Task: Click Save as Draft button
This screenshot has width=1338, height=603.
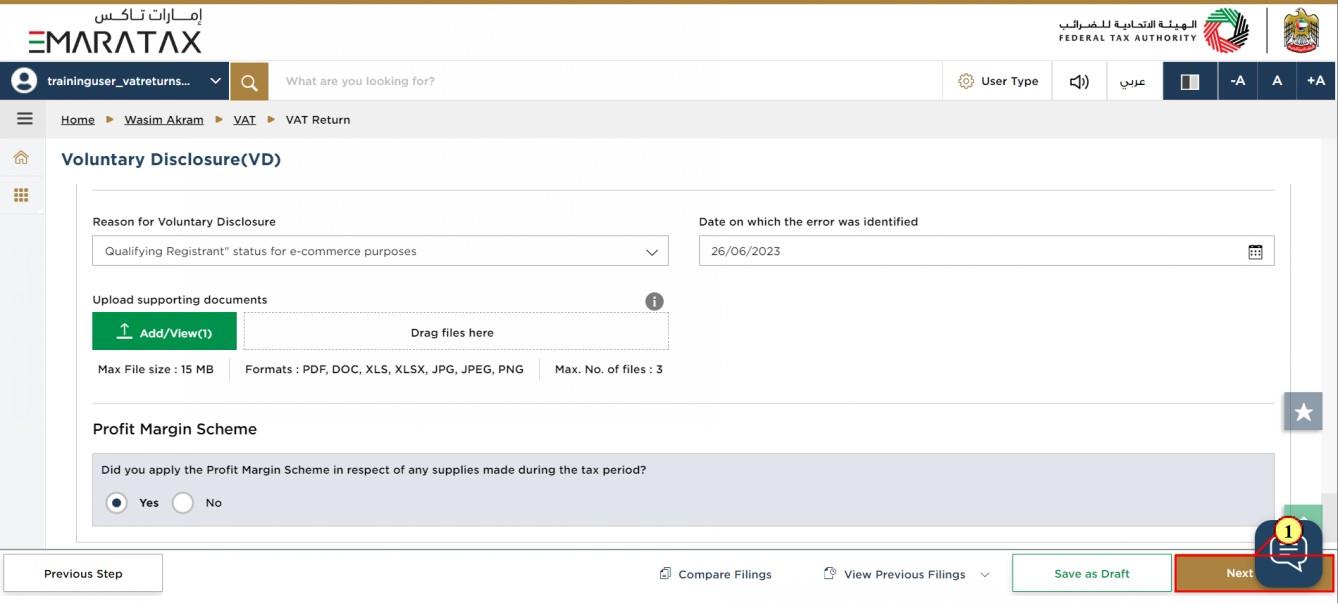Action: [x=1092, y=574]
